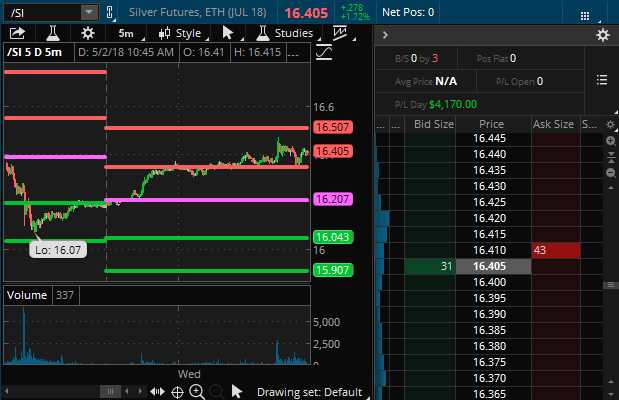Zoom in the price ladder
This screenshot has height=400, width=619.
coord(610,141)
